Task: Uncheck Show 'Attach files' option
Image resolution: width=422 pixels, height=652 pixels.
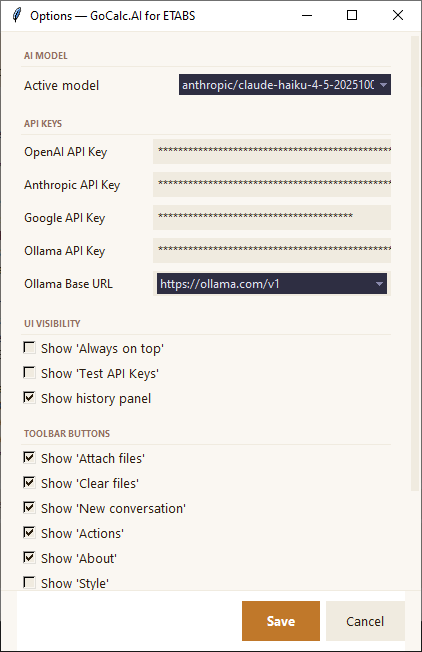Action: [30, 458]
